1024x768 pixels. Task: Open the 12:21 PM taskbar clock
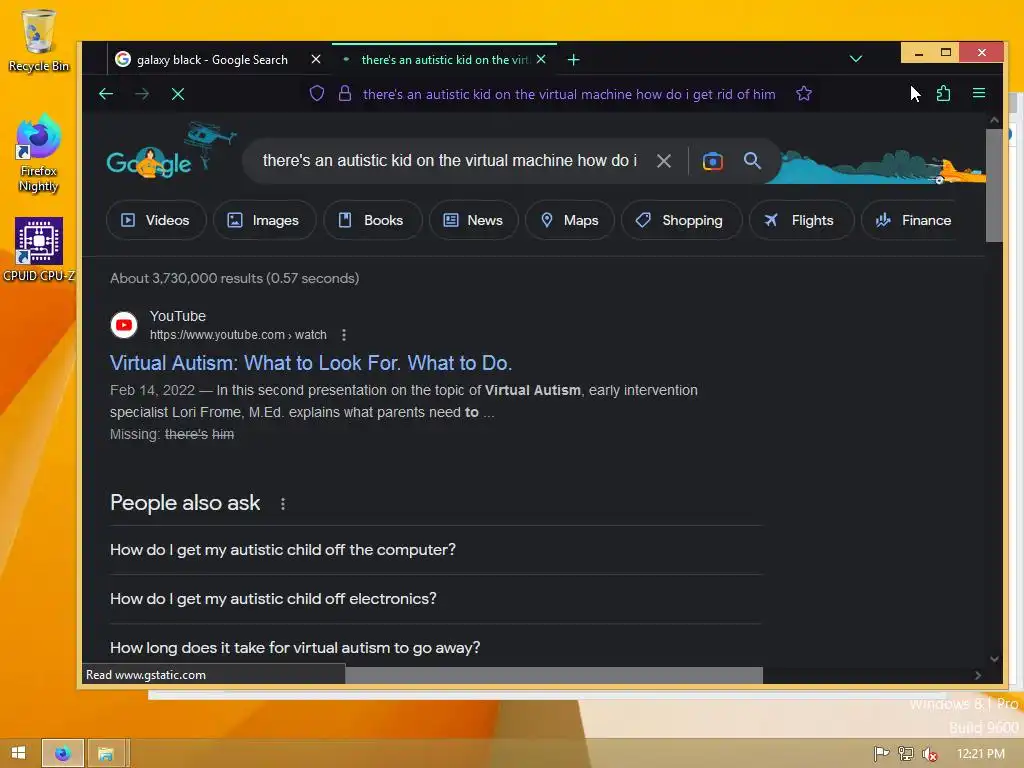coord(980,754)
